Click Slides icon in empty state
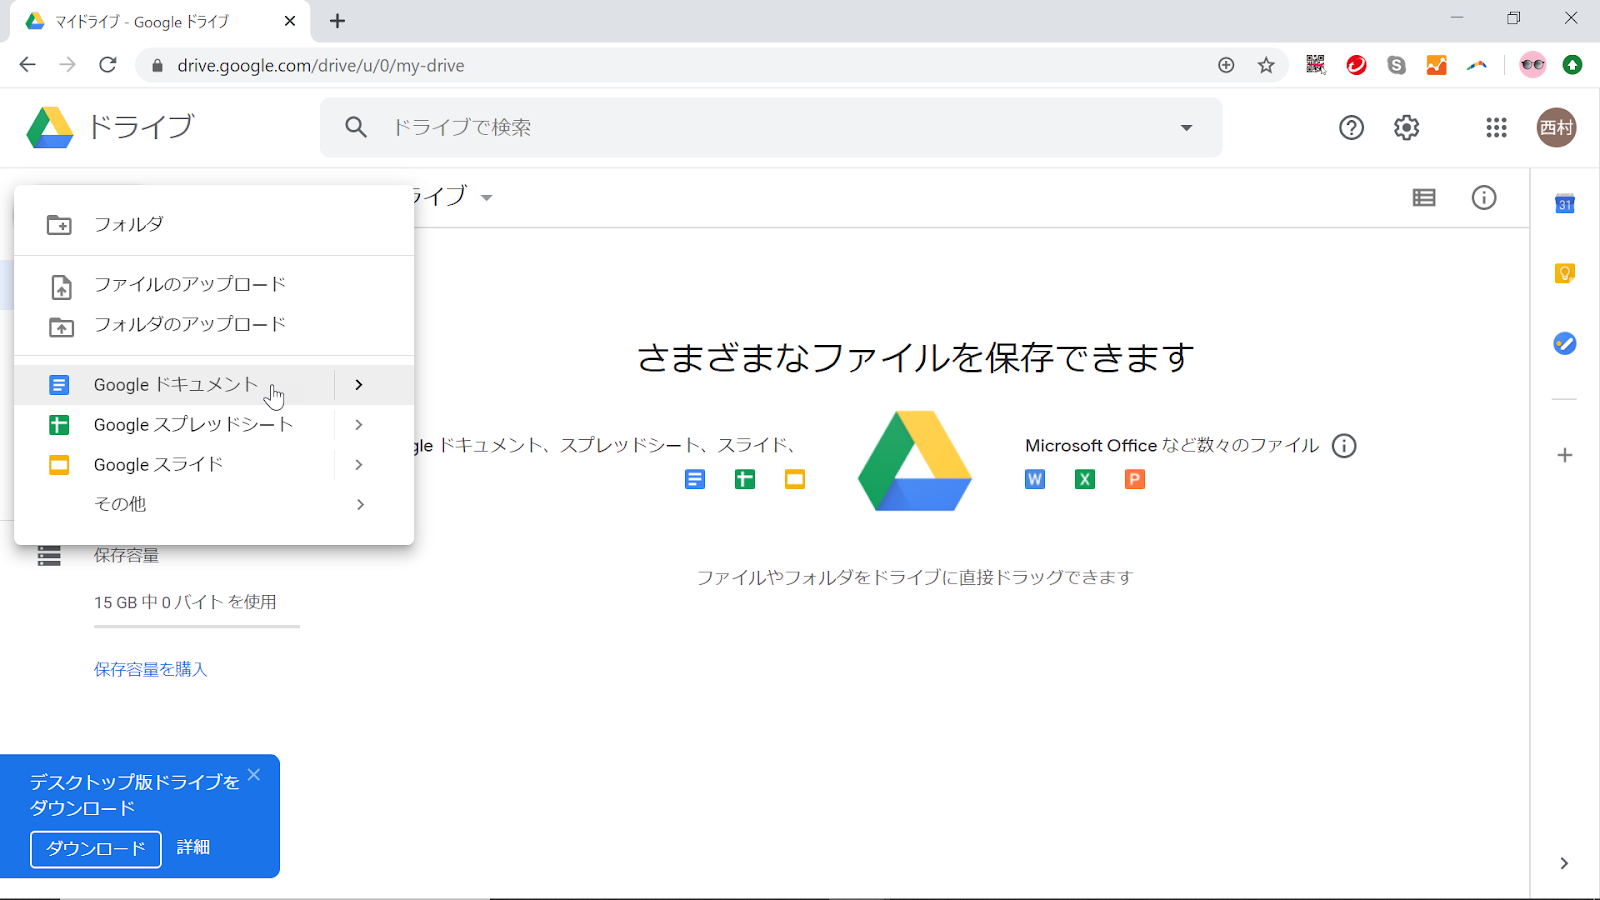The height and width of the screenshot is (900, 1600). (795, 480)
